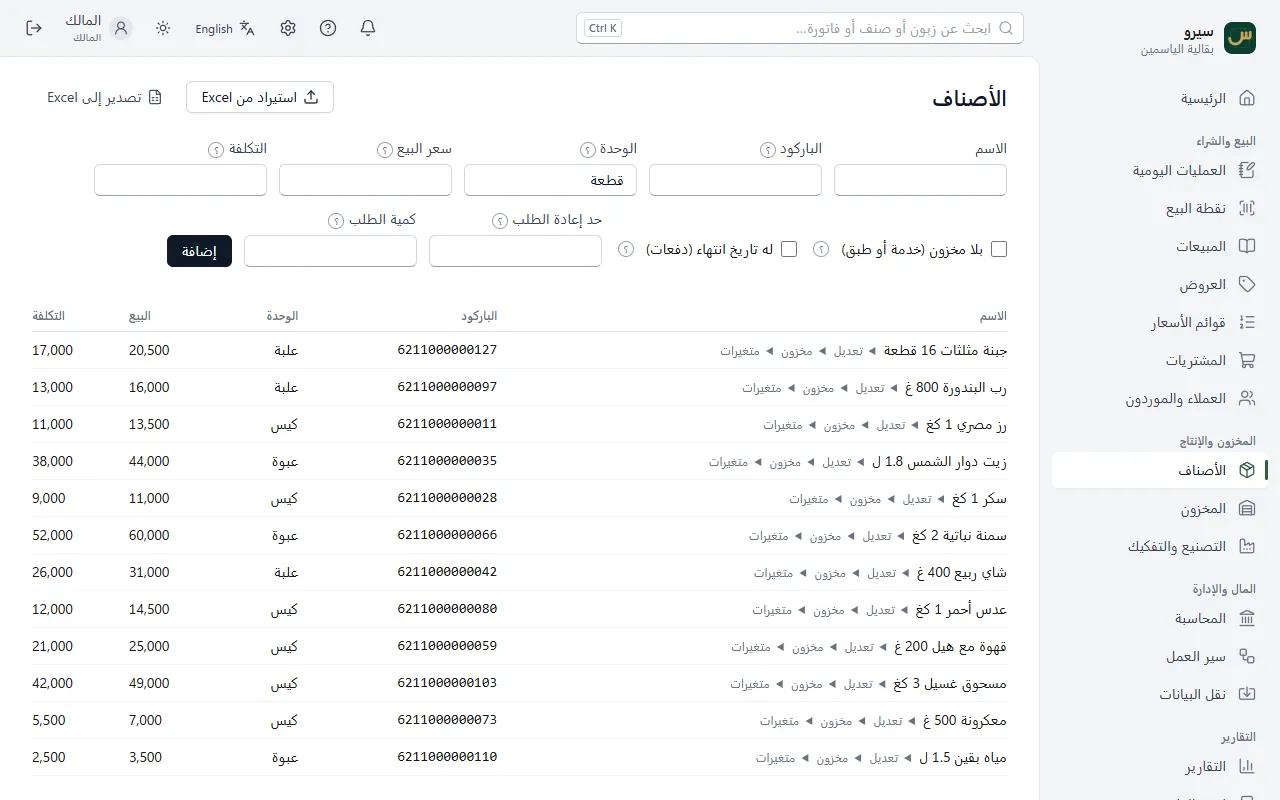Toggle light/dark theme with the sun icon
1280x800 pixels.
point(163,28)
